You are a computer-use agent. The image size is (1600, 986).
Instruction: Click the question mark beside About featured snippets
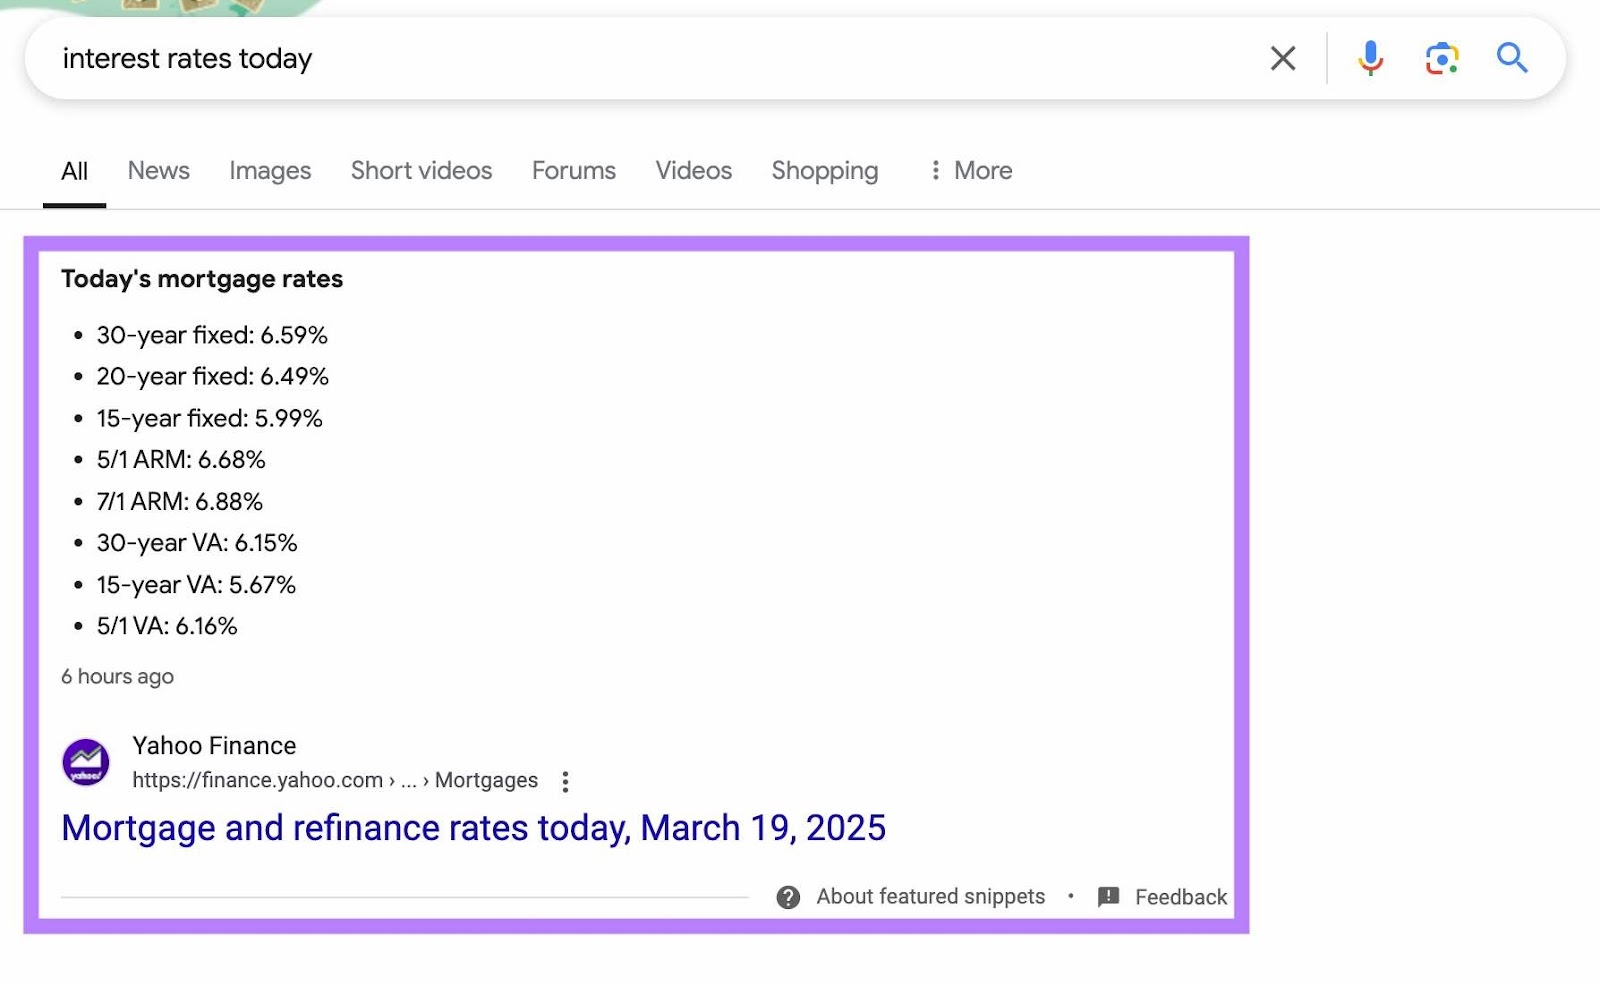click(789, 897)
